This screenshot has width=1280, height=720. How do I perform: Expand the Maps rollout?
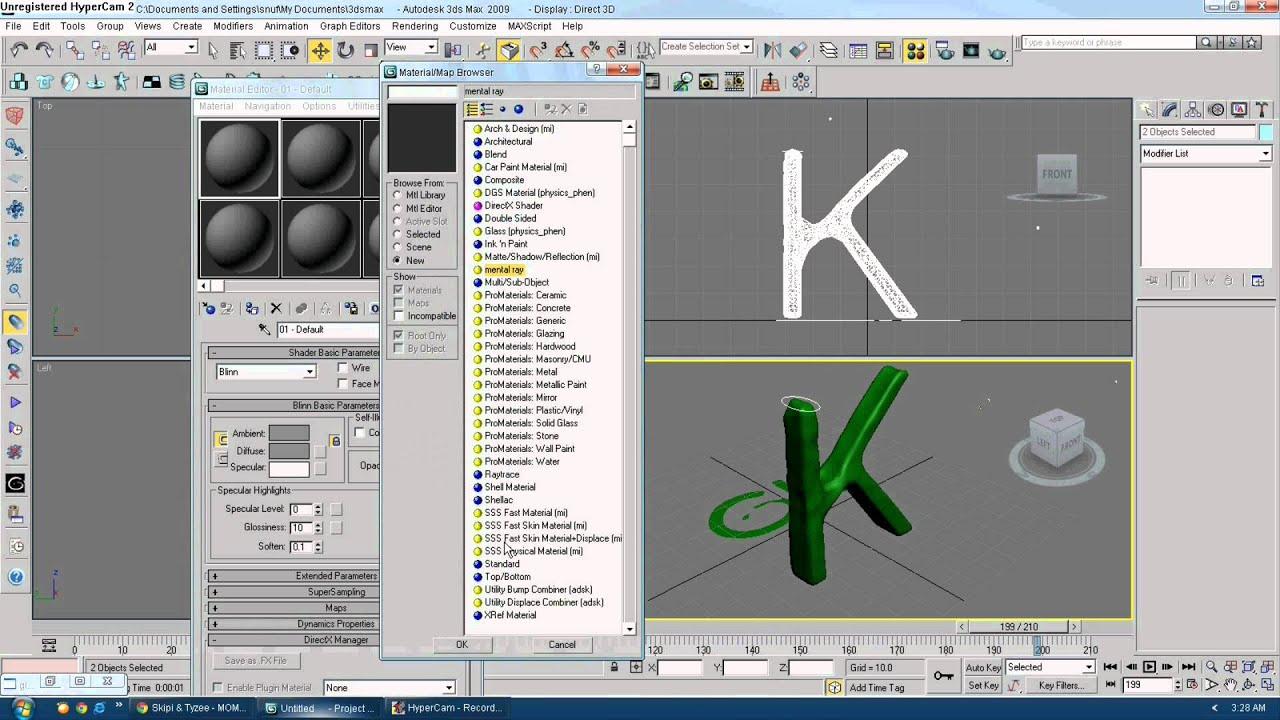pyautogui.click(x=294, y=608)
